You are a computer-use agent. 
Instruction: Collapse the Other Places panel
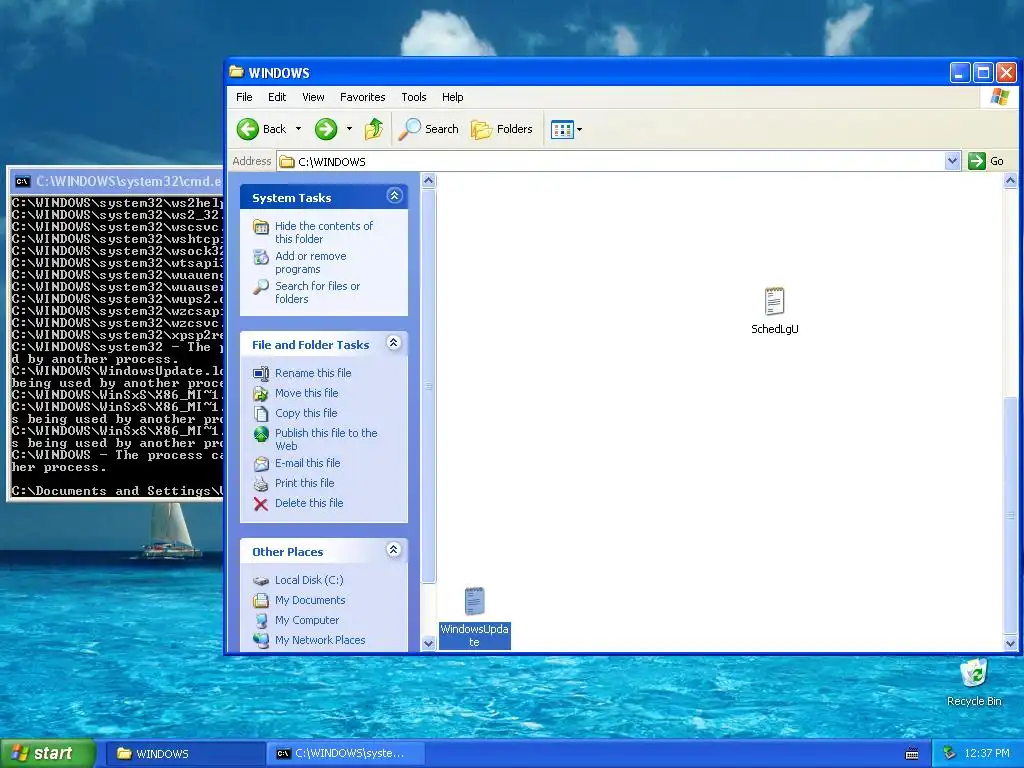coord(394,550)
